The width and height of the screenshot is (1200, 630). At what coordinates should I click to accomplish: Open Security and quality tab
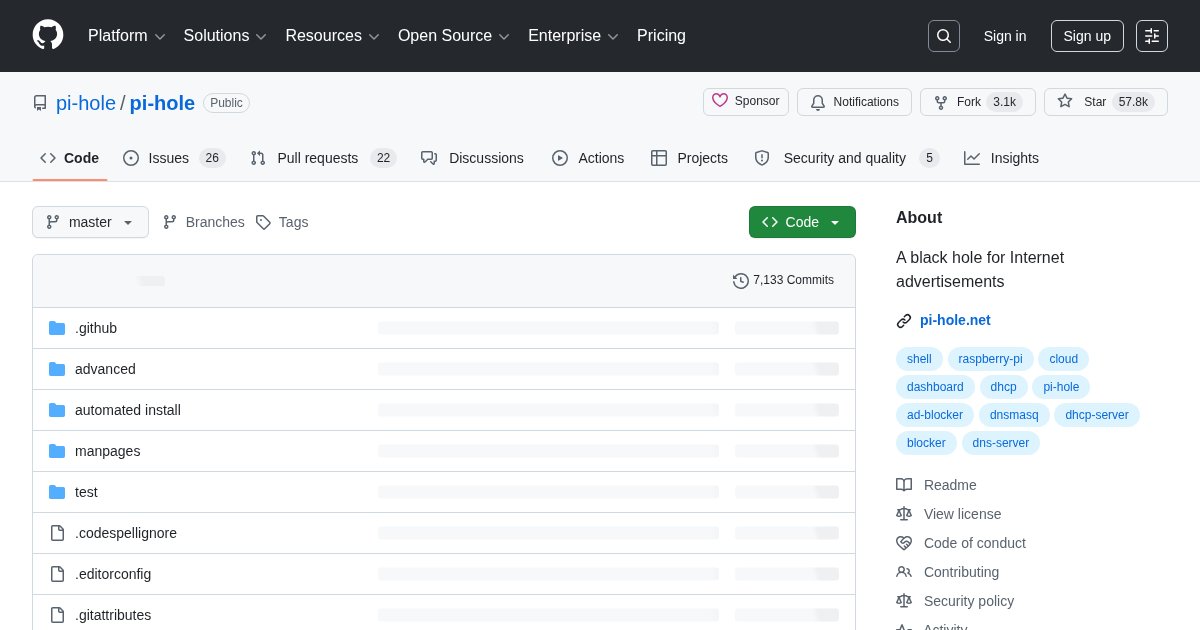pyautogui.click(x=846, y=158)
